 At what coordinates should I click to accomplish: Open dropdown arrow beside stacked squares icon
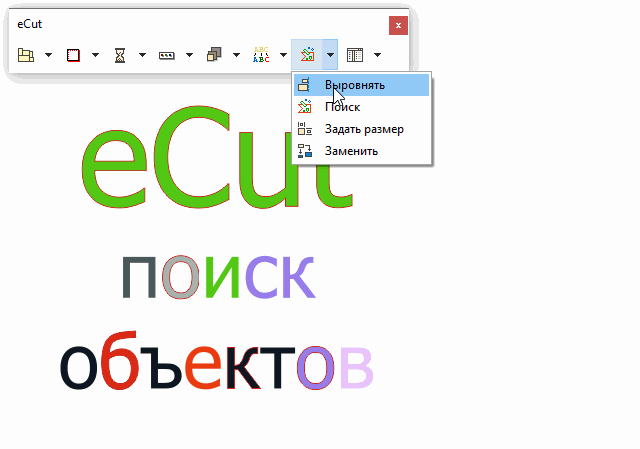[236, 55]
